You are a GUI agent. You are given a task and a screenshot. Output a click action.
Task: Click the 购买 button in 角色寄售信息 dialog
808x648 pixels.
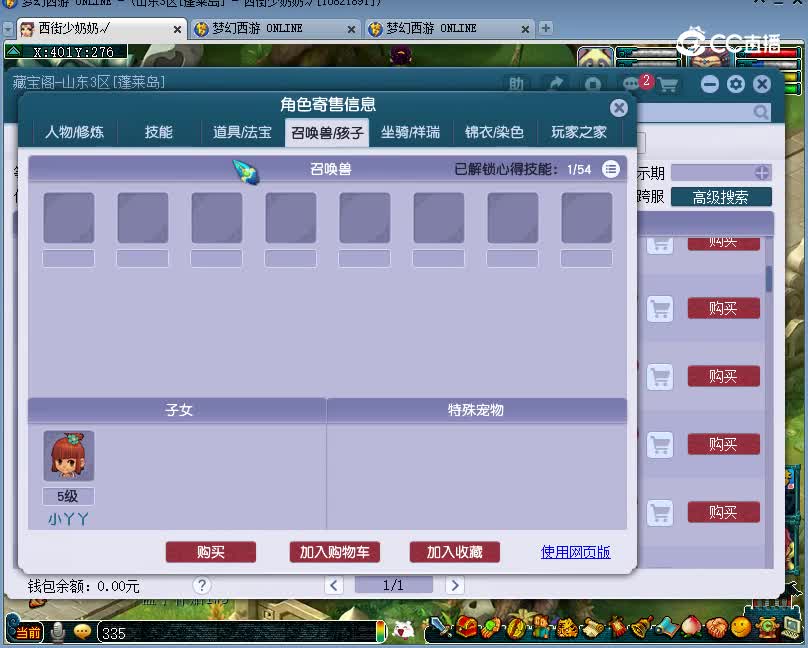pyautogui.click(x=211, y=552)
